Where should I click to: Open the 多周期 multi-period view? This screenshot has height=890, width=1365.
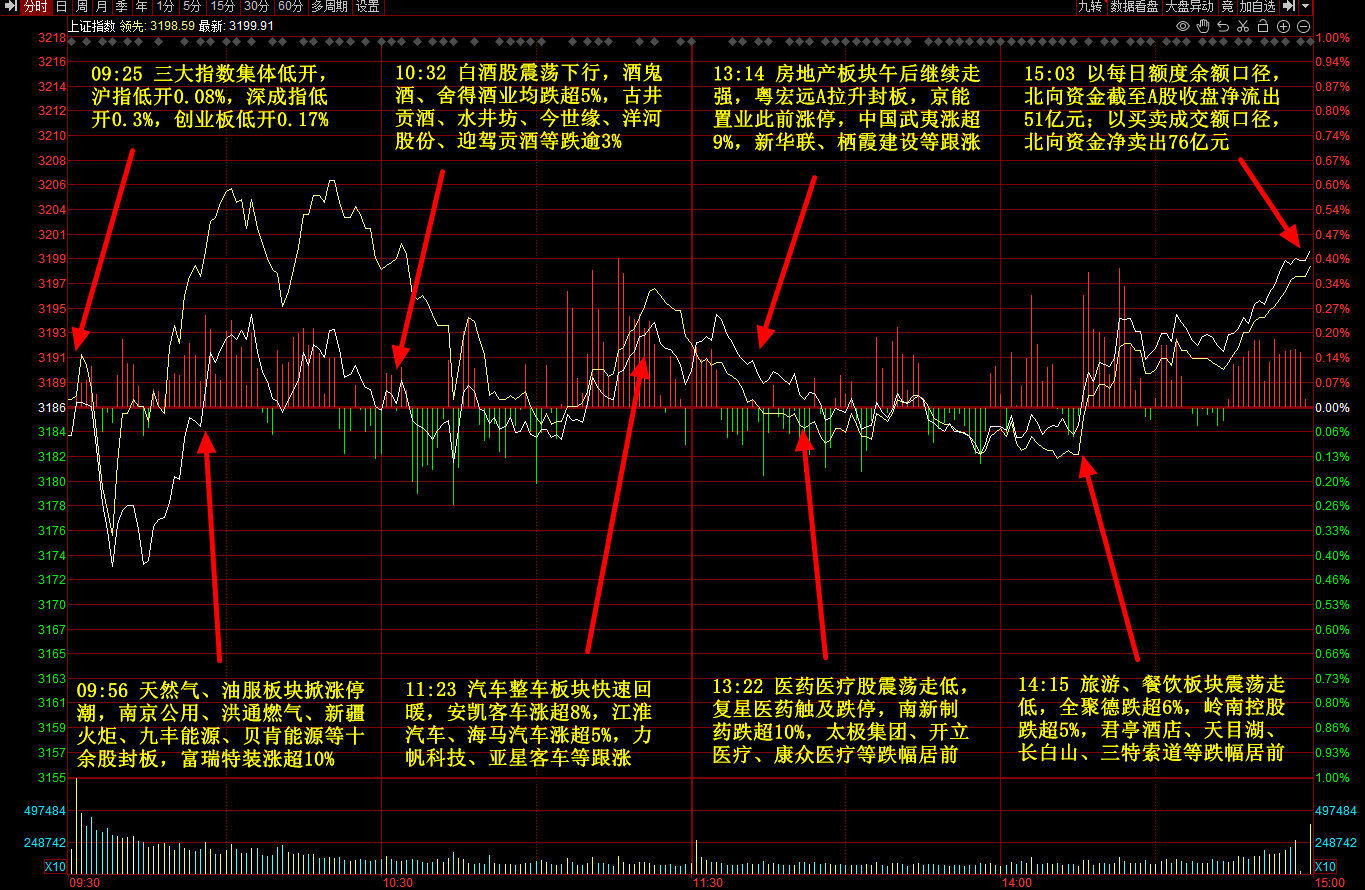(x=329, y=7)
